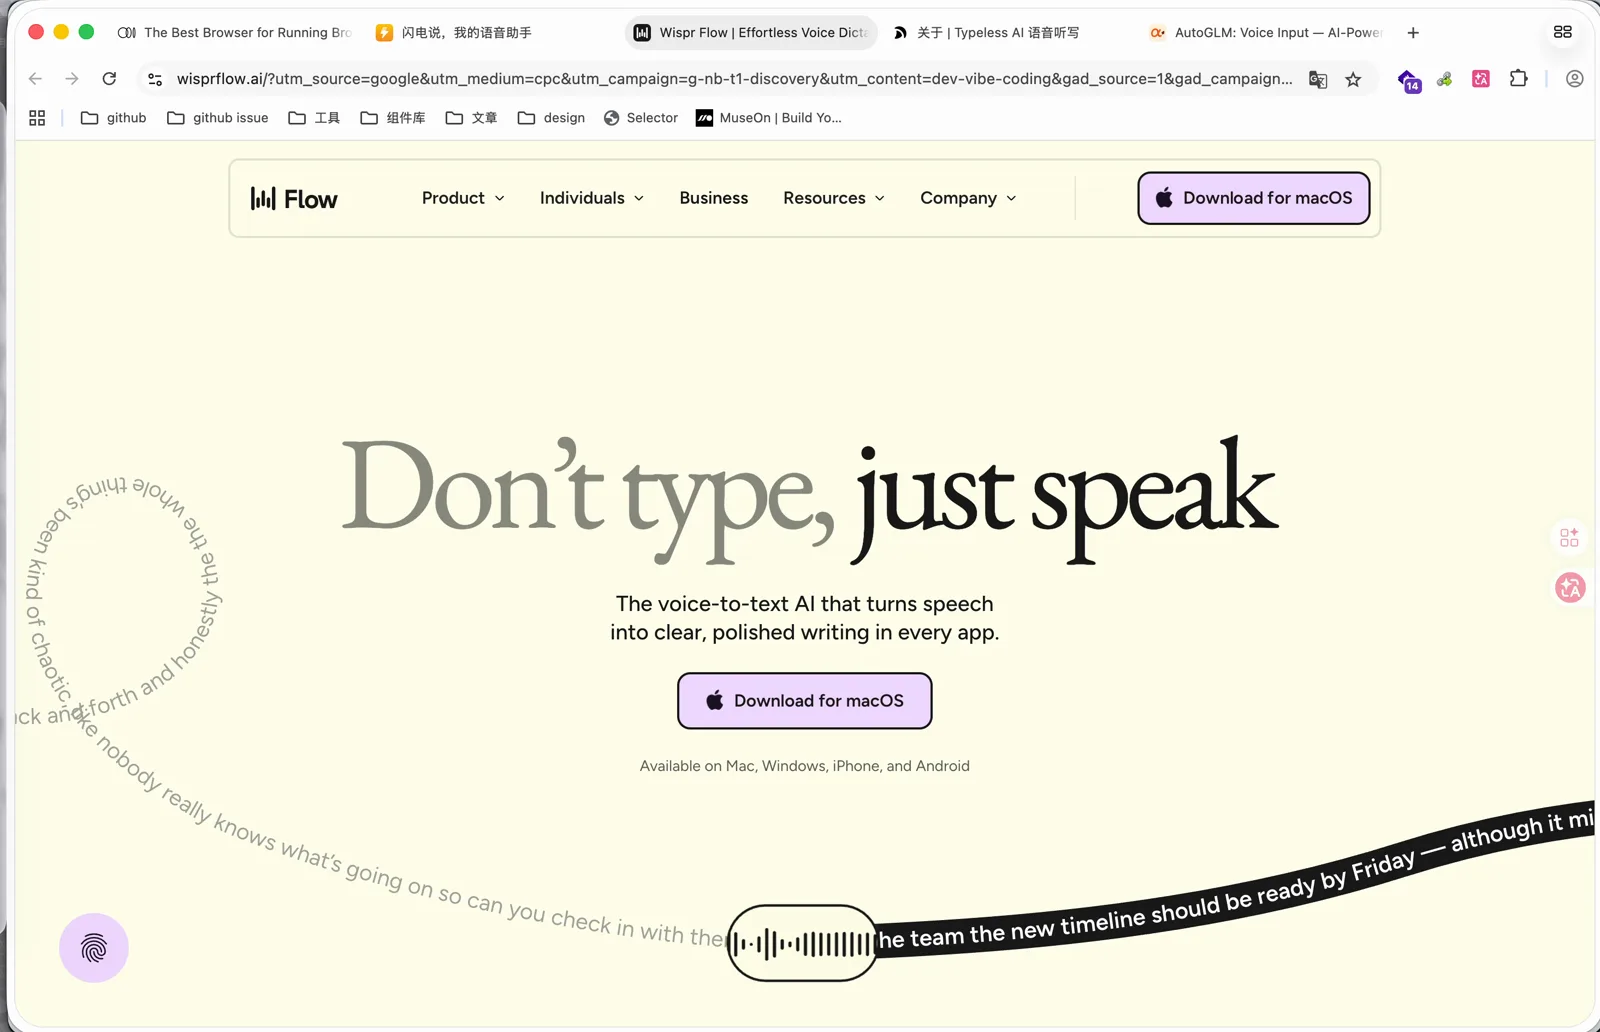Open the browser profile avatar icon

coord(1575,79)
